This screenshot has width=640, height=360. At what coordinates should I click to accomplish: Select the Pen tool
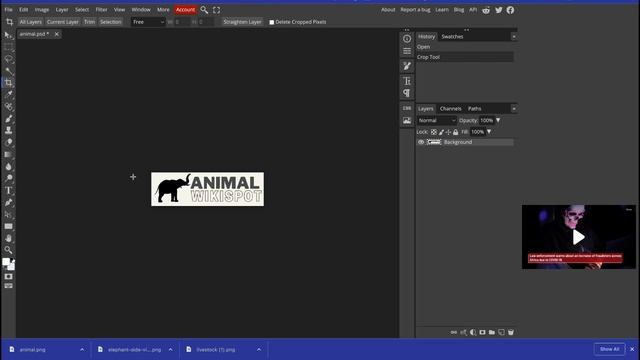8,202
